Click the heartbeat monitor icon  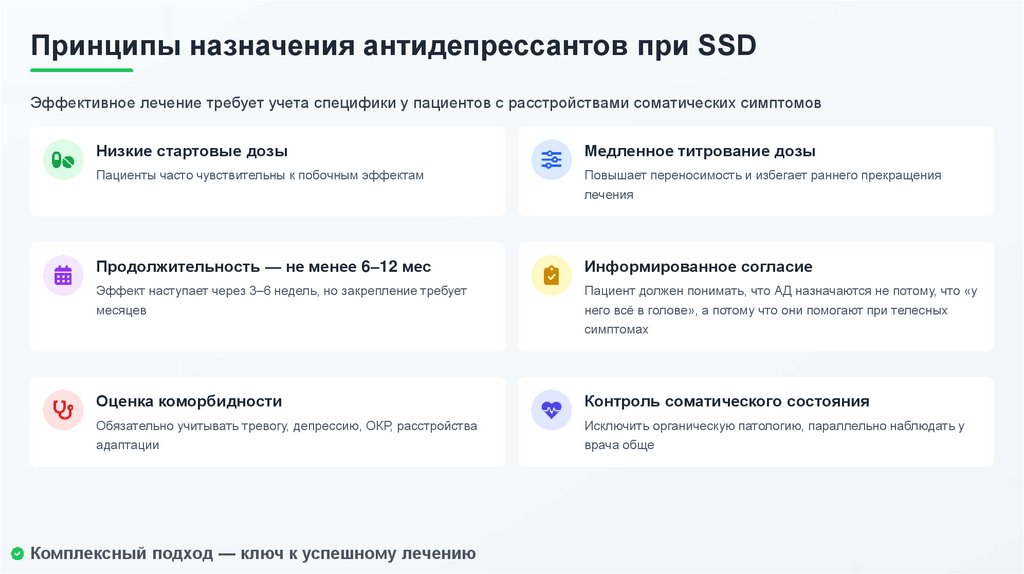551,410
